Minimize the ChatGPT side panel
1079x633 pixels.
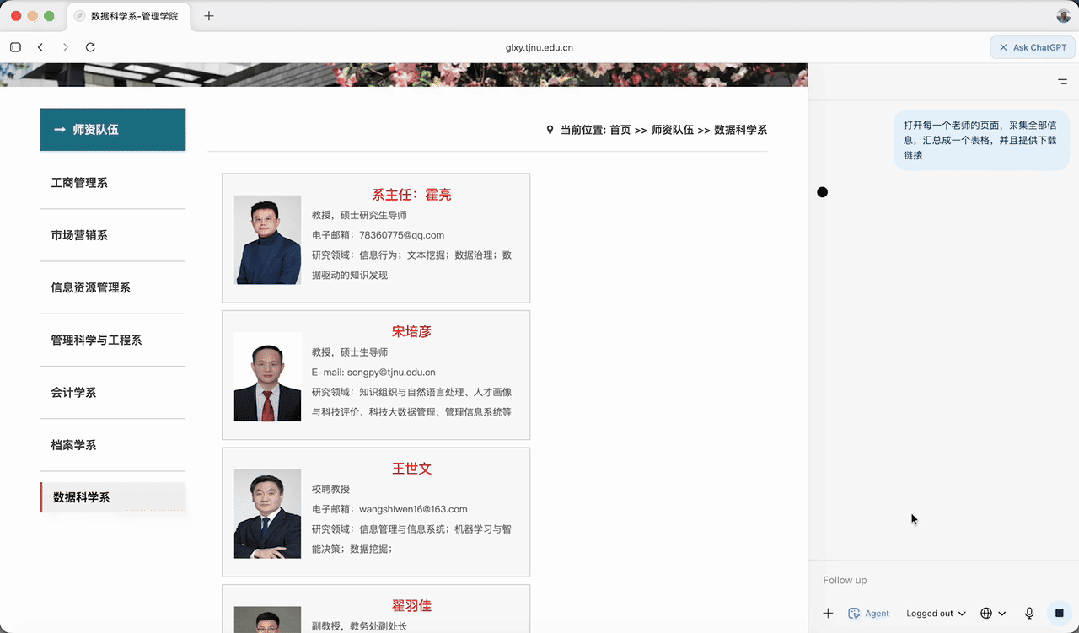tap(1062, 81)
